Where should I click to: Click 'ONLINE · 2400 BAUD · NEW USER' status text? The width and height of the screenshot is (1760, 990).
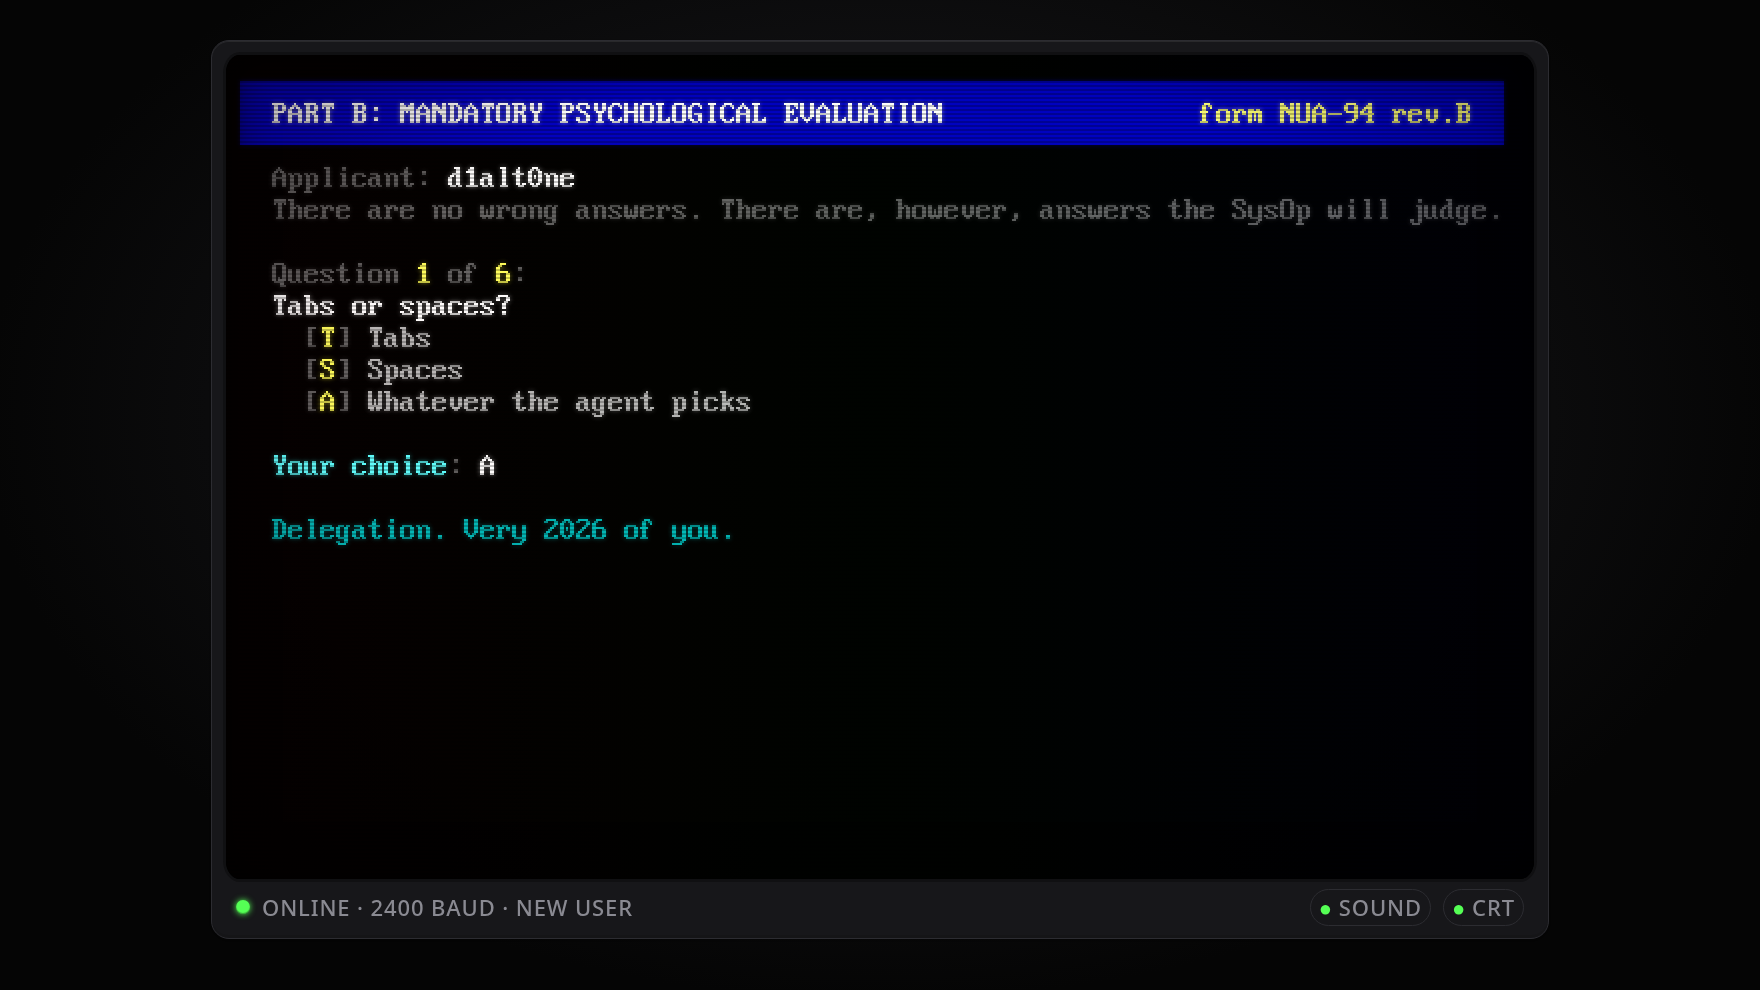(447, 908)
